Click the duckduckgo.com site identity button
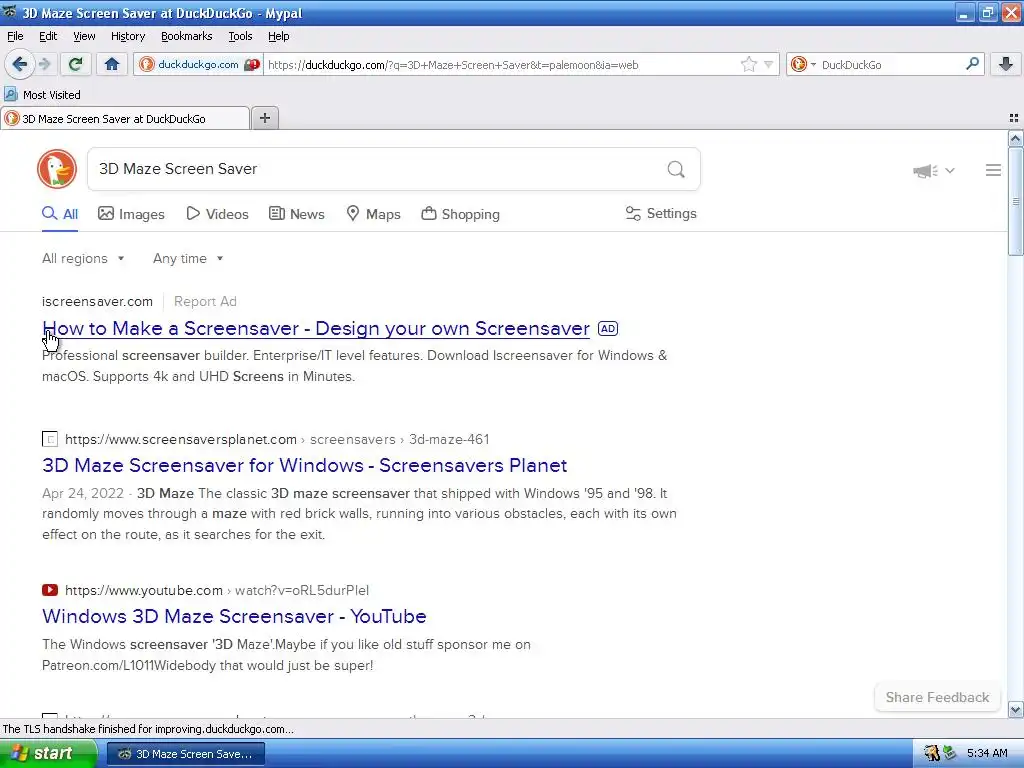Image resolution: width=1024 pixels, height=768 pixels. (198, 65)
